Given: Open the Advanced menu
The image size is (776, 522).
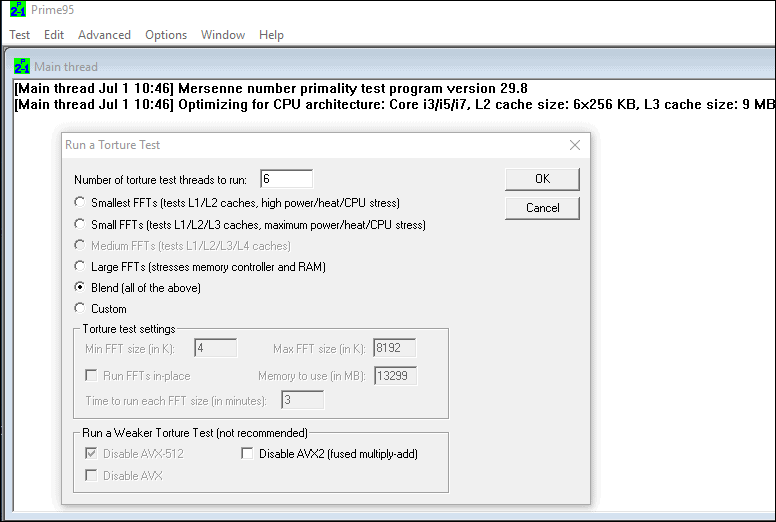Looking at the screenshot, I should [104, 35].
